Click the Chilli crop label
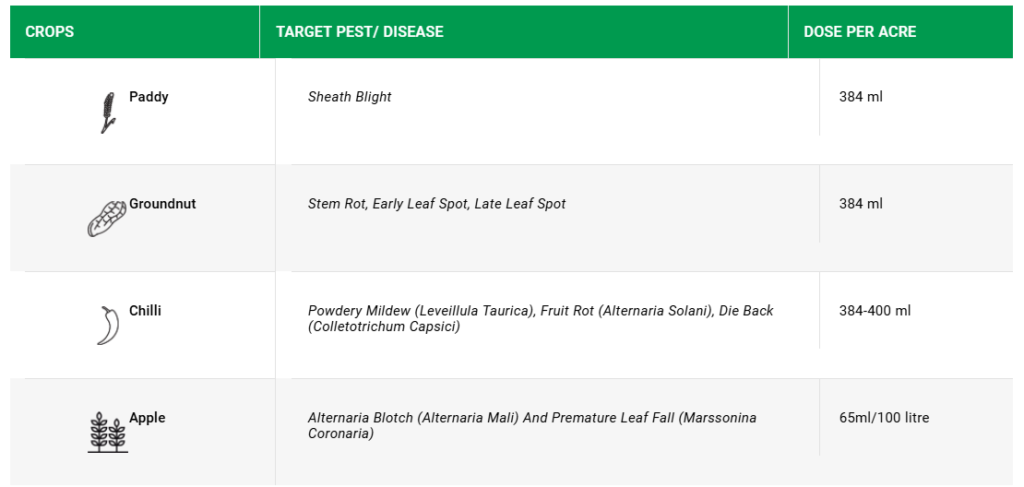1024x487 pixels. pyautogui.click(x=145, y=311)
